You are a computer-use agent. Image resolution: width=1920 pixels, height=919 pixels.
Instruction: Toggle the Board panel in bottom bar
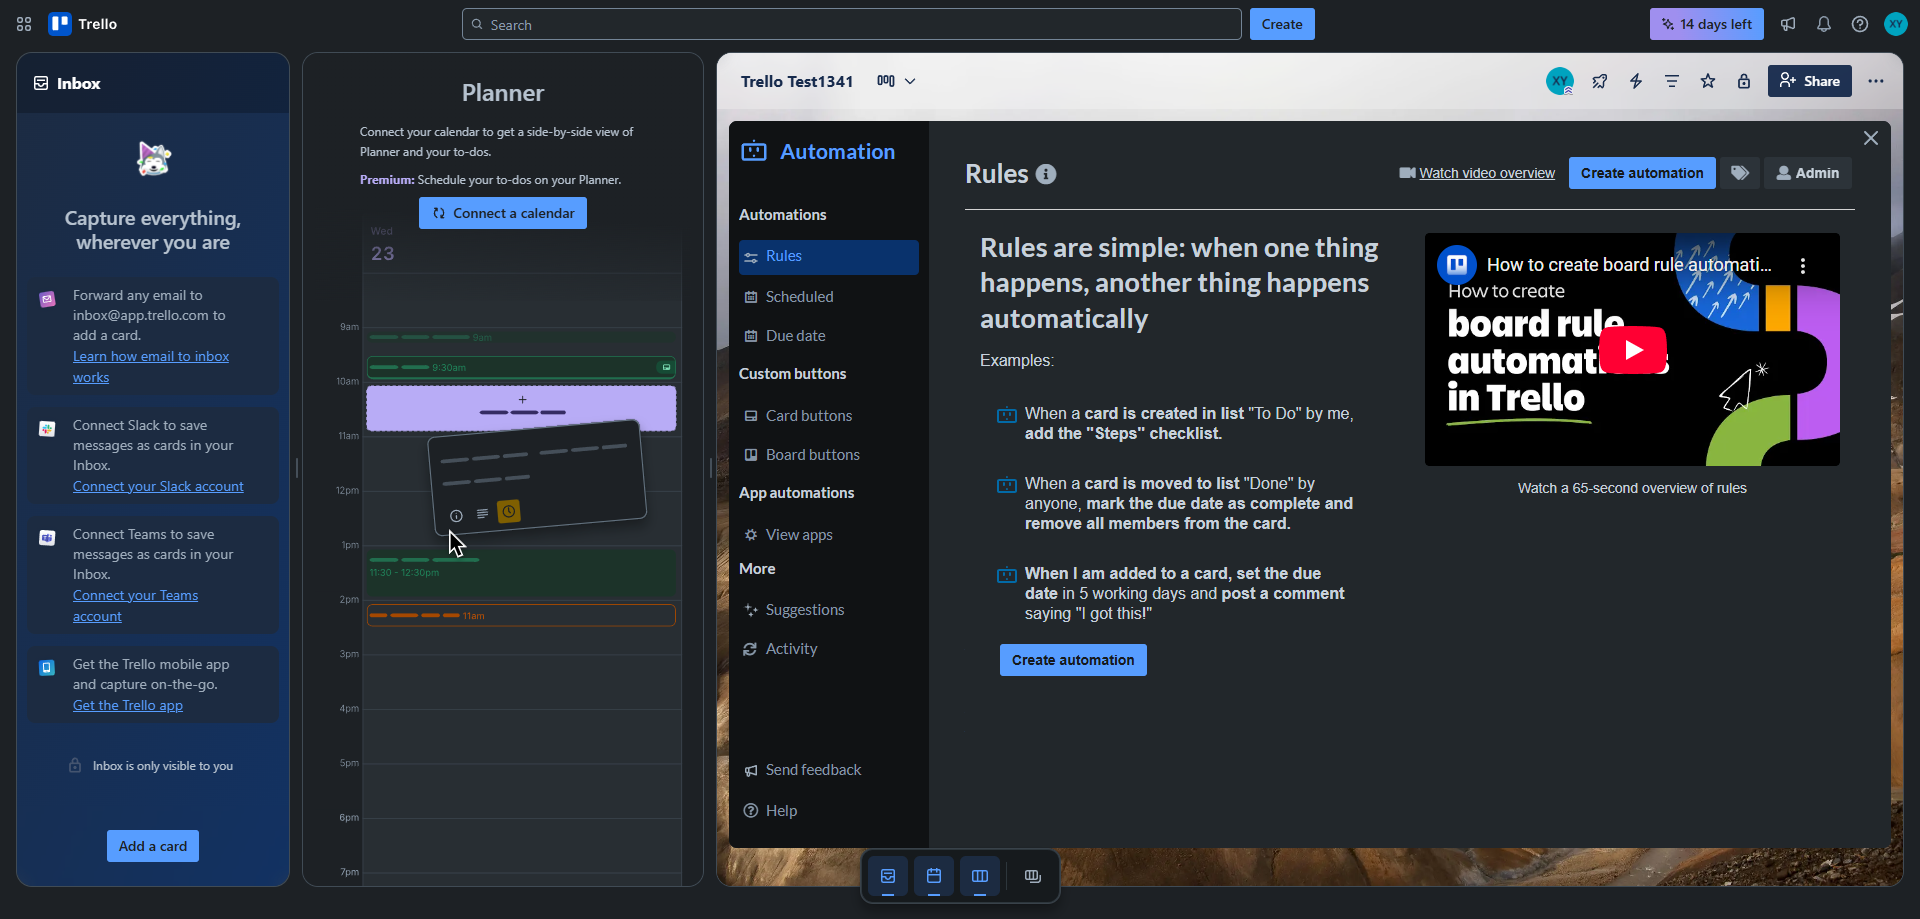(x=980, y=877)
